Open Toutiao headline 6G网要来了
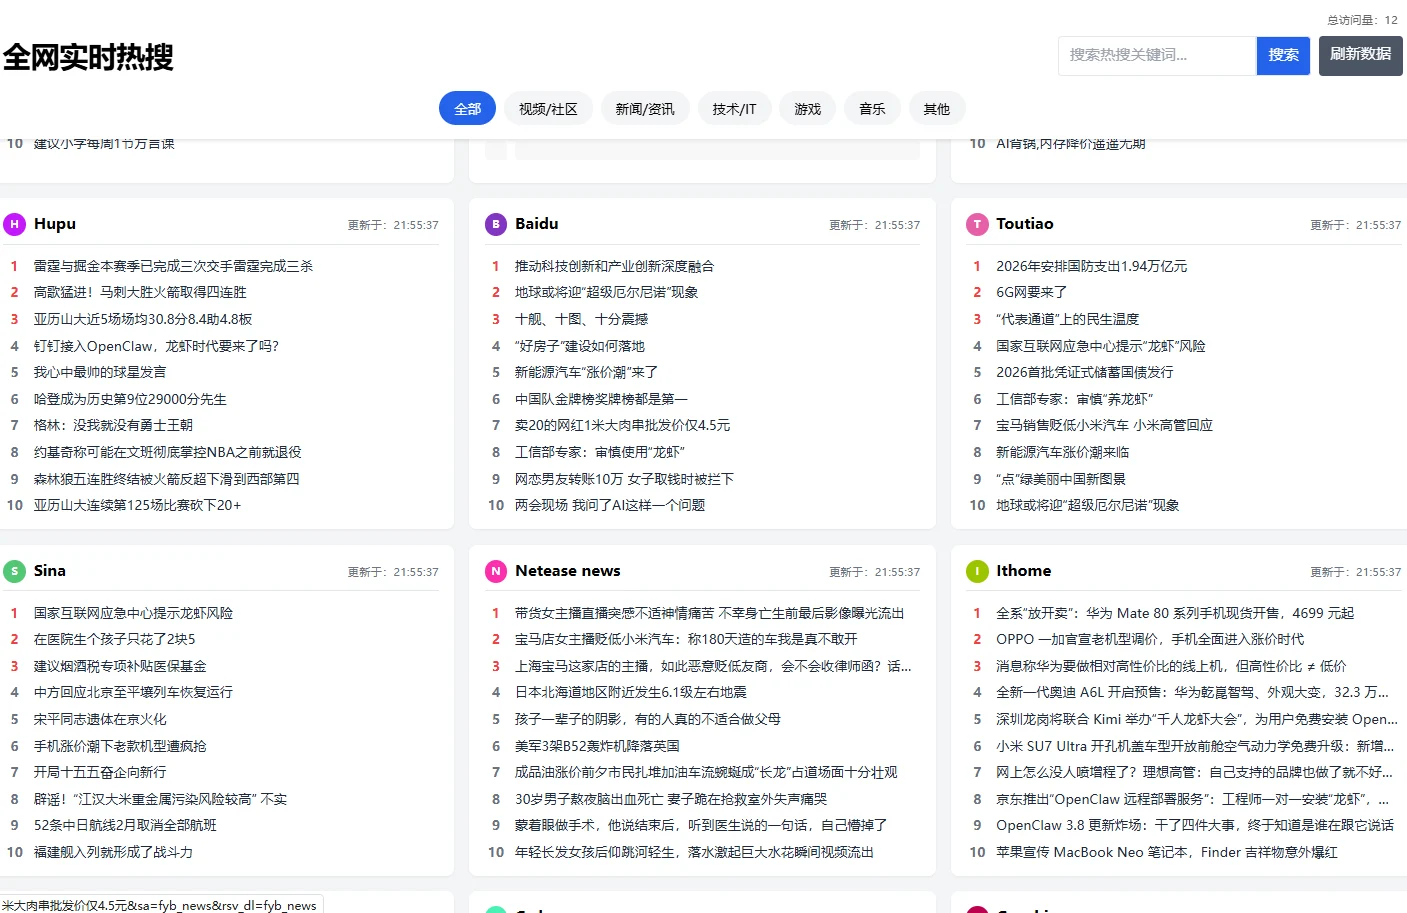The height and width of the screenshot is (913, 1407). [x=1031, y=292]
